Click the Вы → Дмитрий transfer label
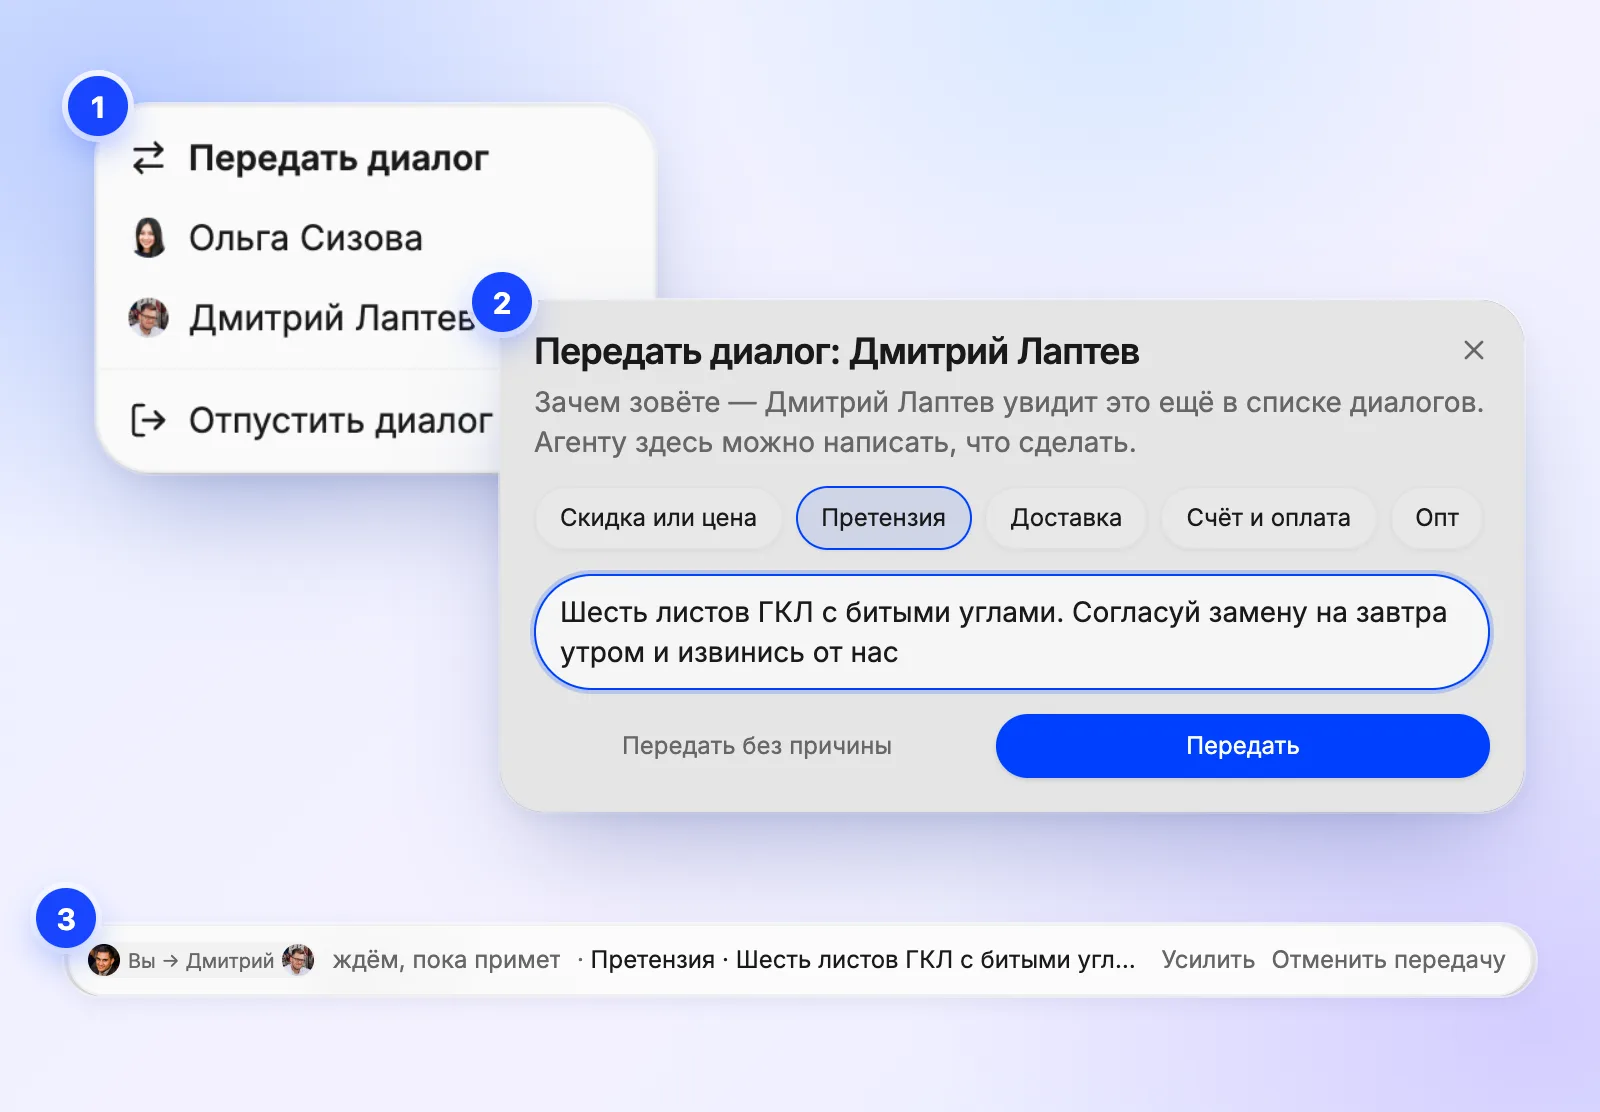Image resolution: width=1600 pixels, height=1112 pixels. coord(201,961)
